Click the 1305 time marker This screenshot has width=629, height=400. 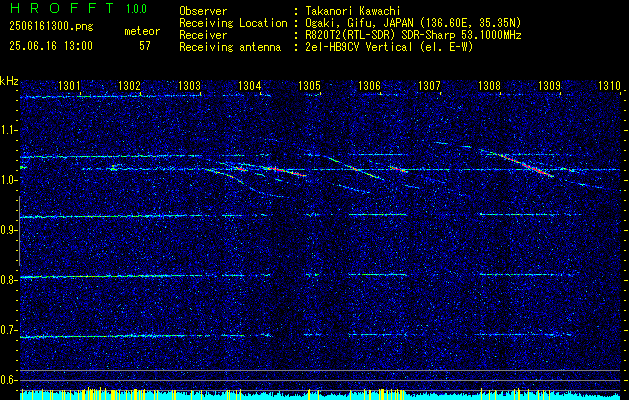[x=309, y=85]
